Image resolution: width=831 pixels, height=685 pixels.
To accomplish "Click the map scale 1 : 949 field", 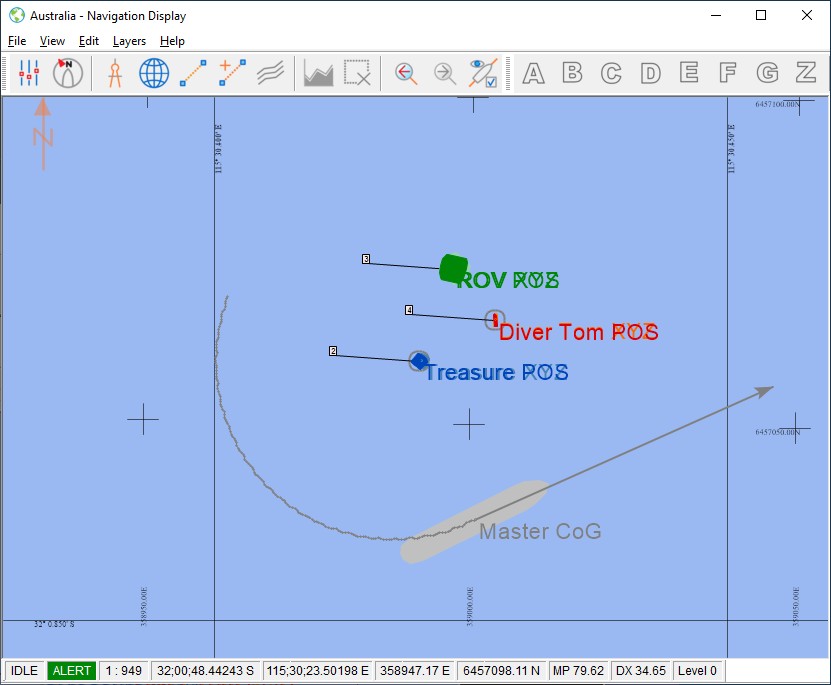I will point(125,671).
